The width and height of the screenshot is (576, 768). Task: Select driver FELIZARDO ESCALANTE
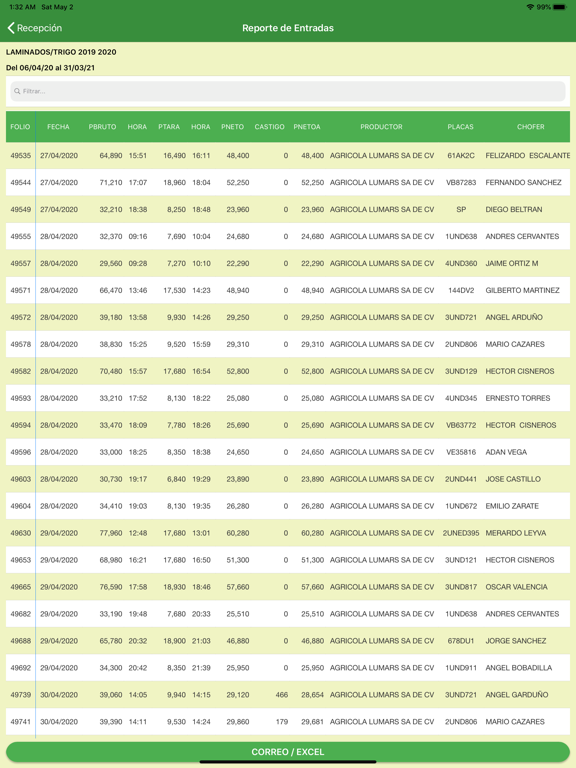[x=528, y=155]
